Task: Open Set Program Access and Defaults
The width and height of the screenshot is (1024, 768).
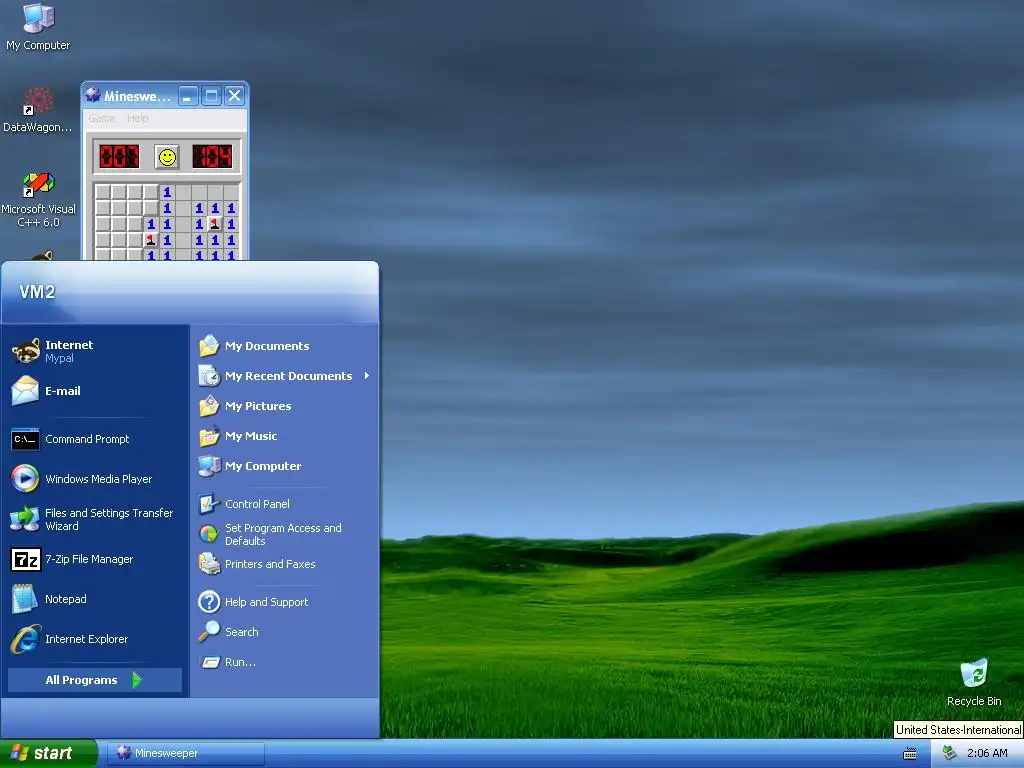Action: (284, 534)
